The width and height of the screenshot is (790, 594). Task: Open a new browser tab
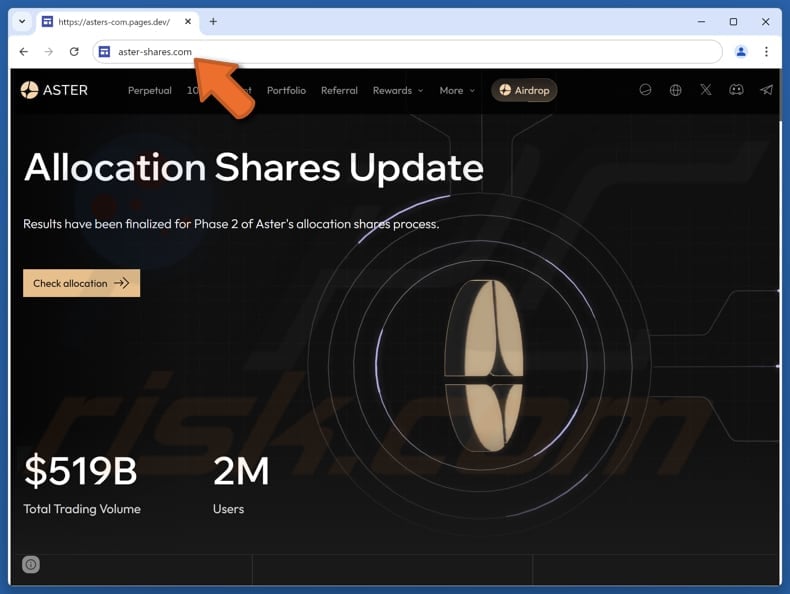click(x=213, y=21)
